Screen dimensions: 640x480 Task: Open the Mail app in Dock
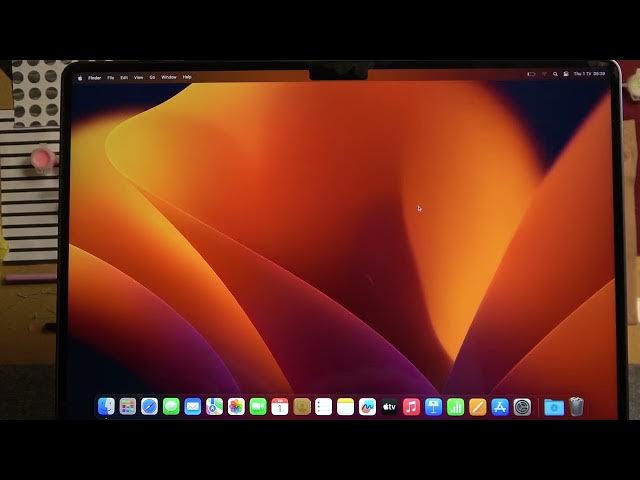click(193, 407)
